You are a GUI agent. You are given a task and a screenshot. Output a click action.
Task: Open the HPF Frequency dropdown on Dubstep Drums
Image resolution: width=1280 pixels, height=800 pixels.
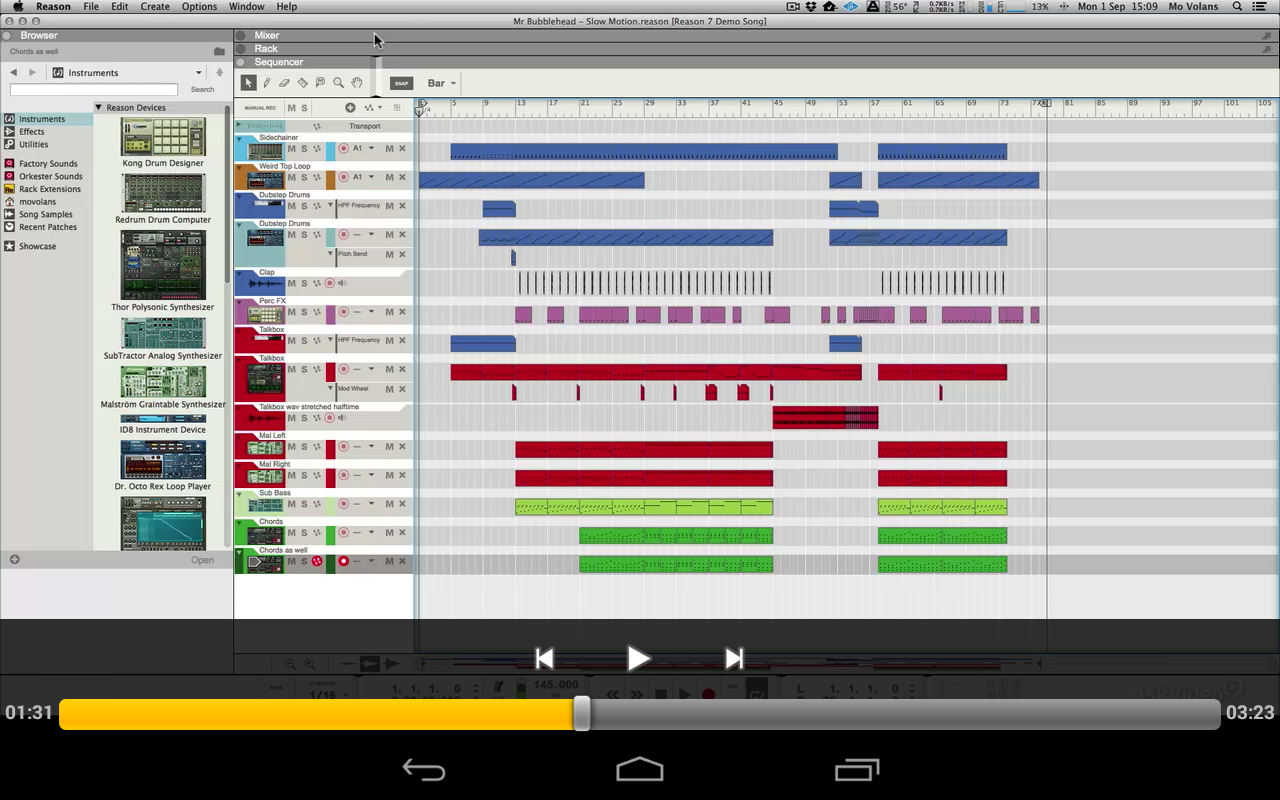[x=331, y=206]
